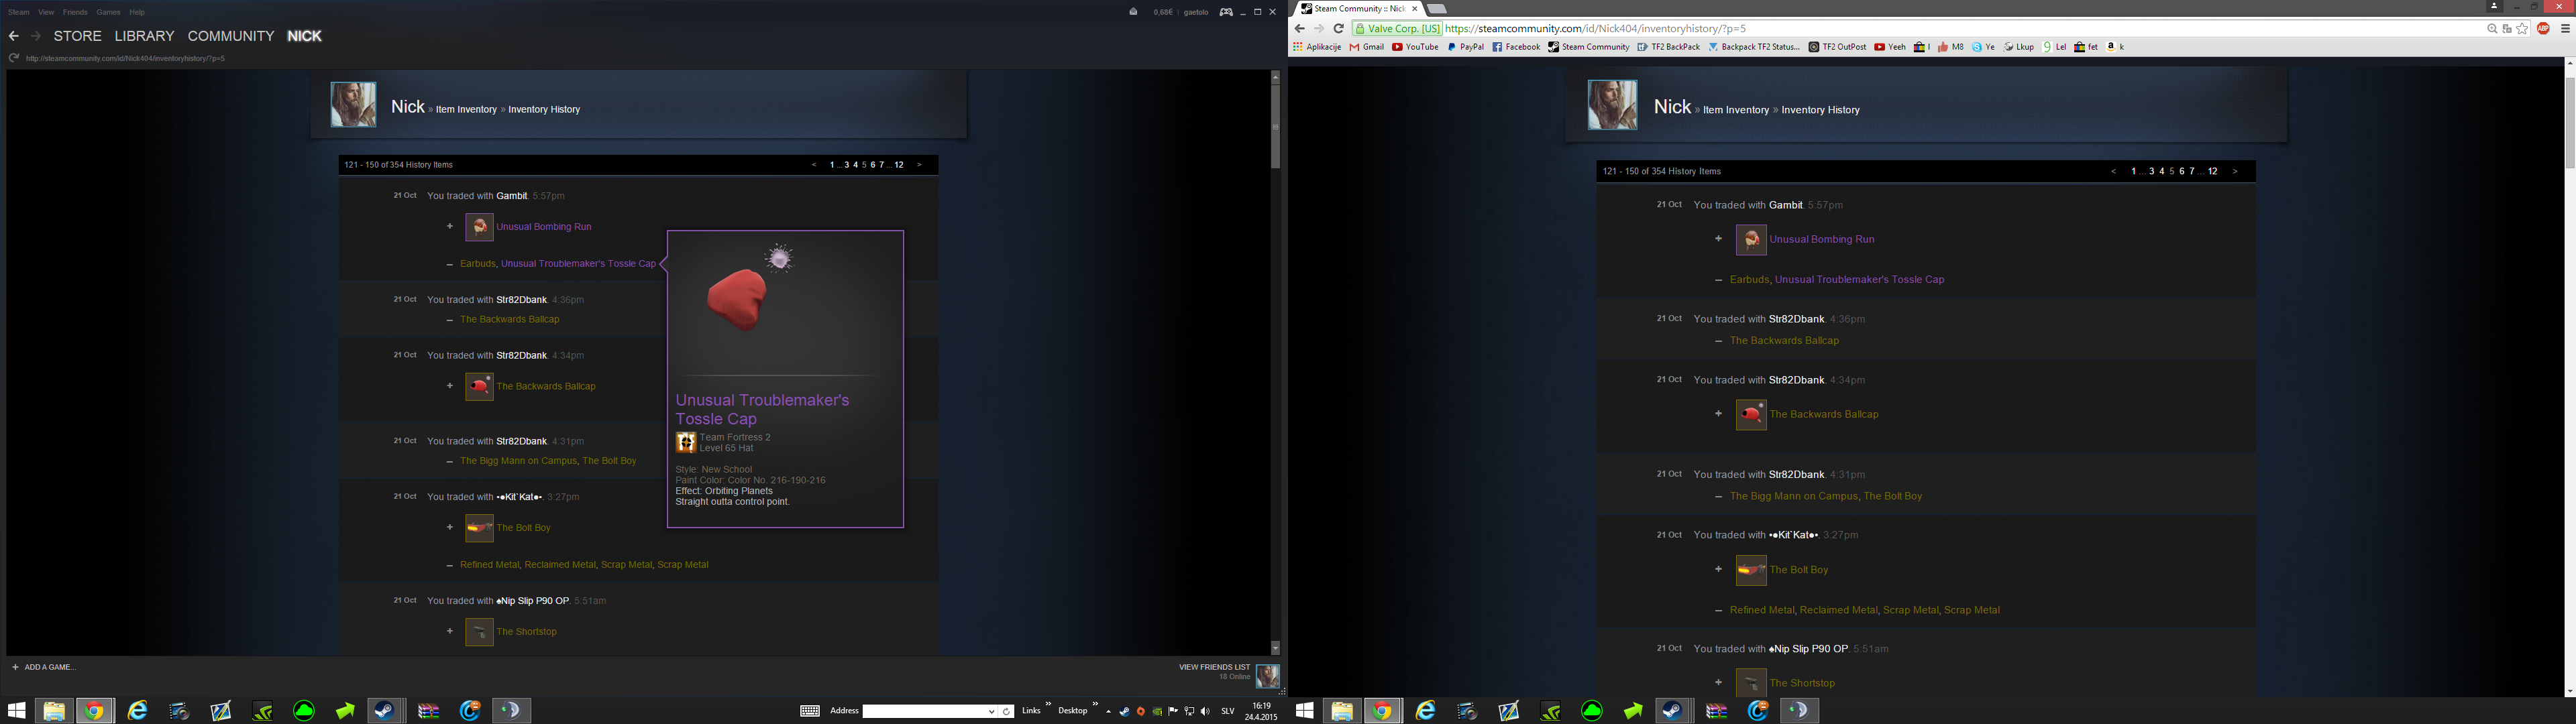Open the Help menu in Steam client
The height and width of the screenshot is (724, 2576).
pos(137,12)
